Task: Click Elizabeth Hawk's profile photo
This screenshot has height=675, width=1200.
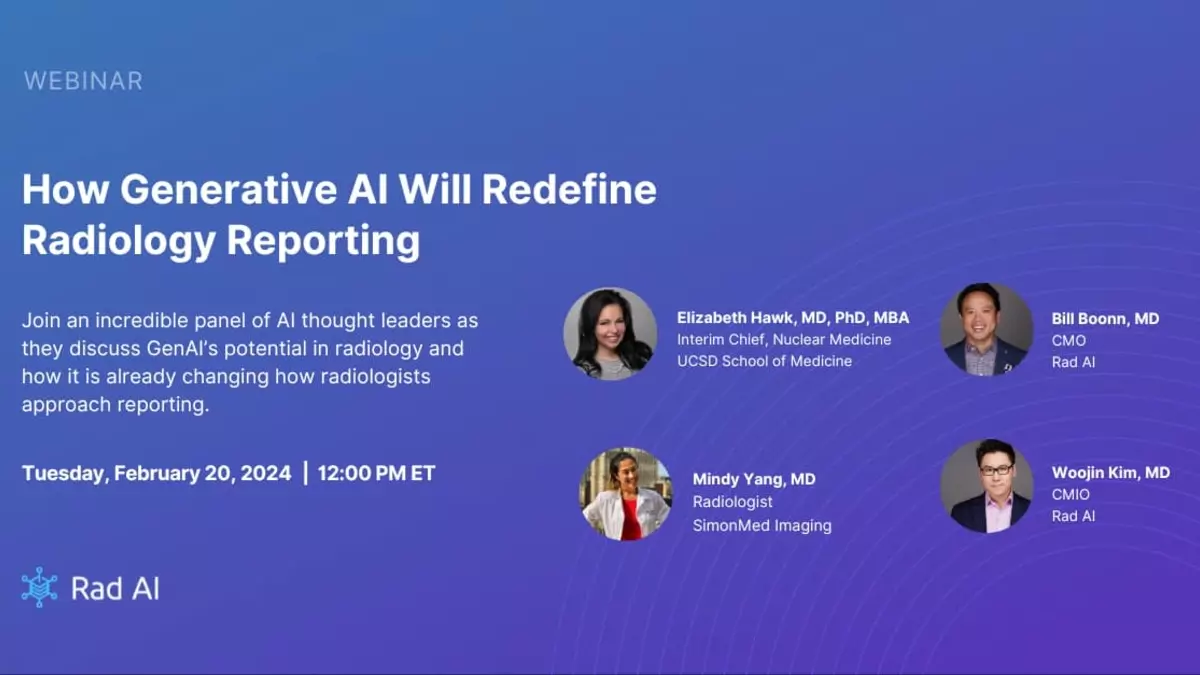Action: pos(610,334)
